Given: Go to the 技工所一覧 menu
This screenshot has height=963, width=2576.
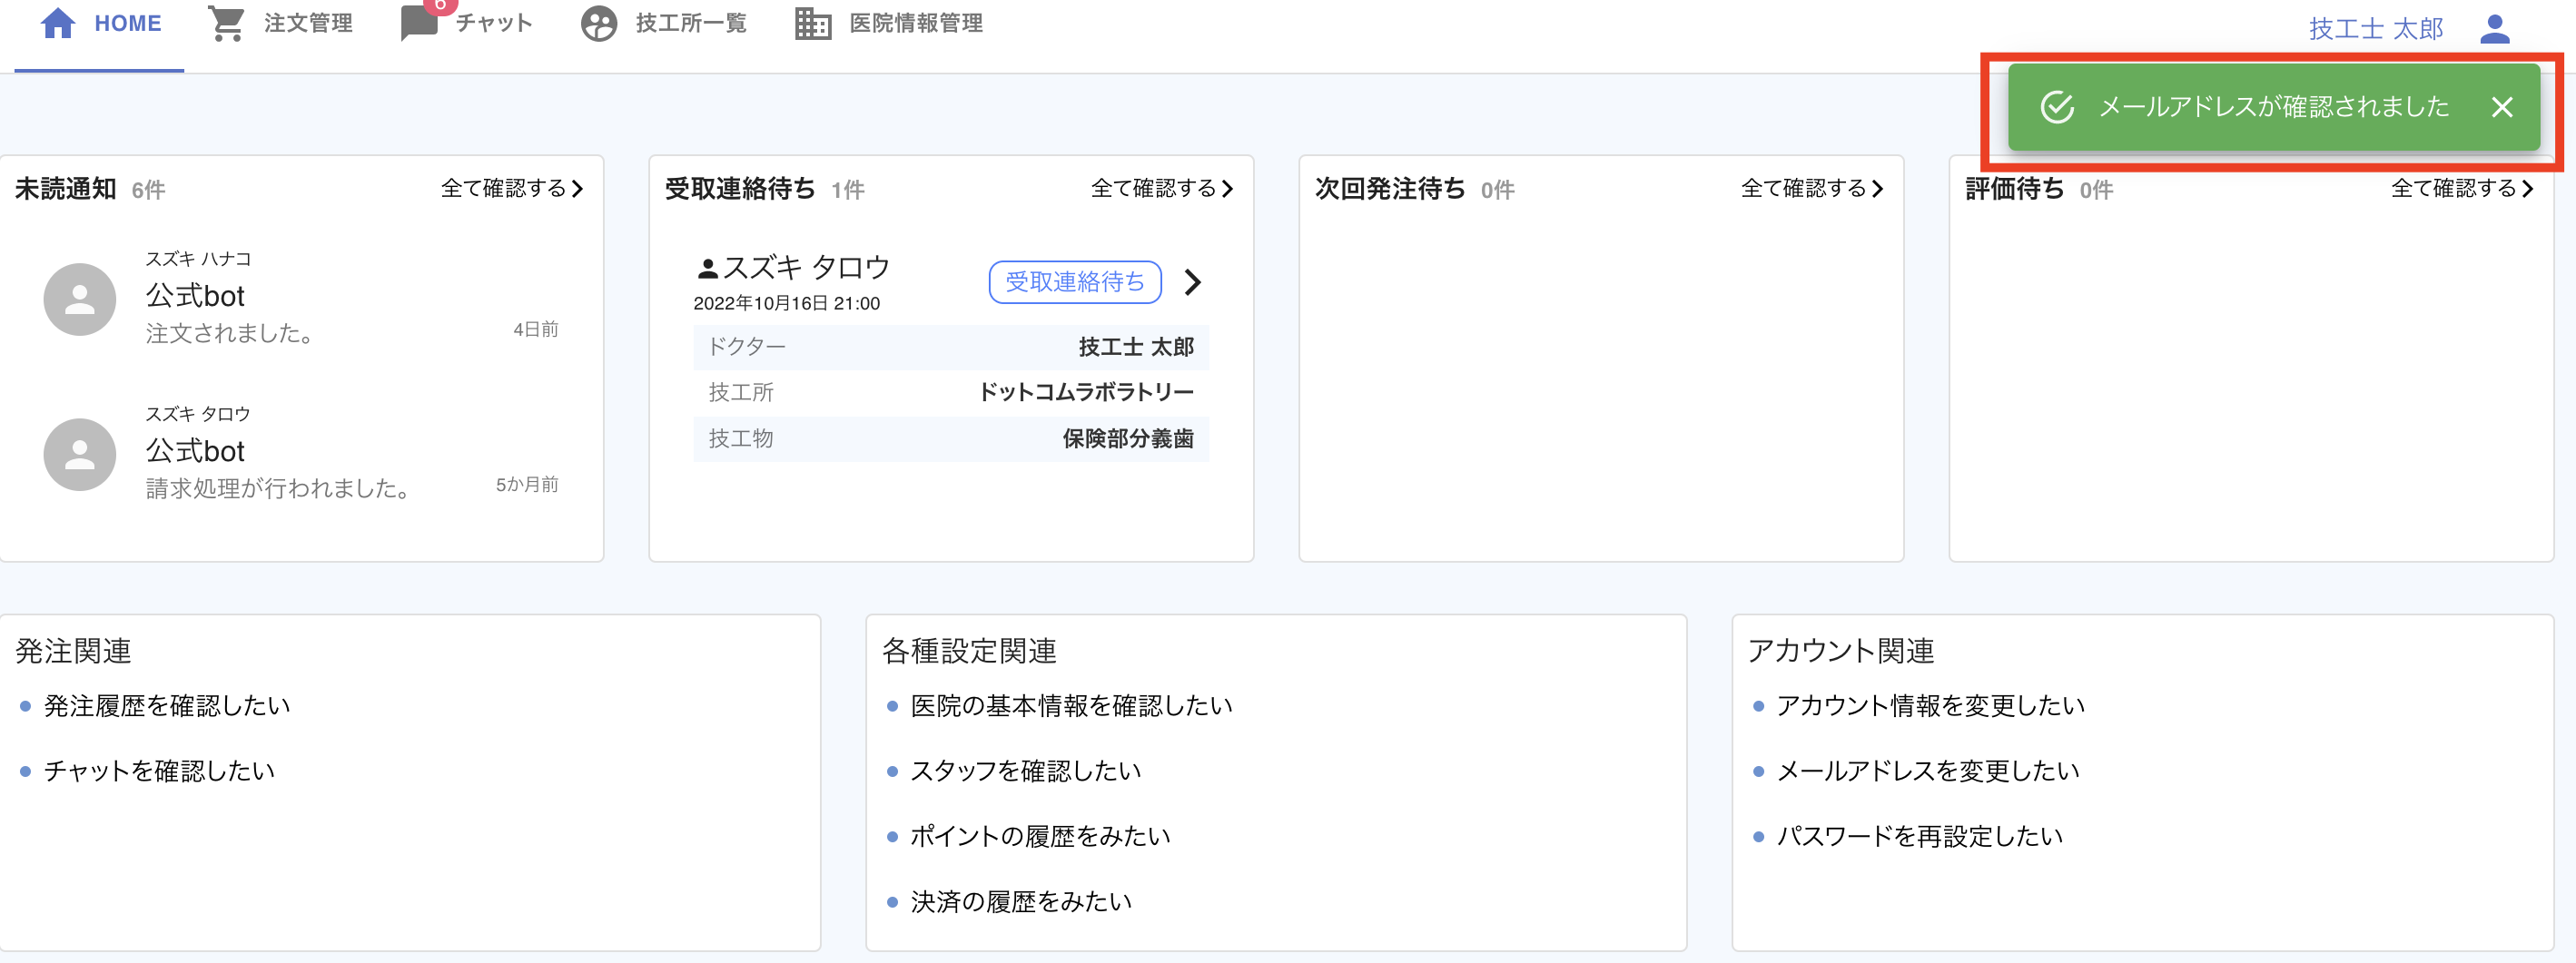Looking at the screenshot, I should coord(690,23).
